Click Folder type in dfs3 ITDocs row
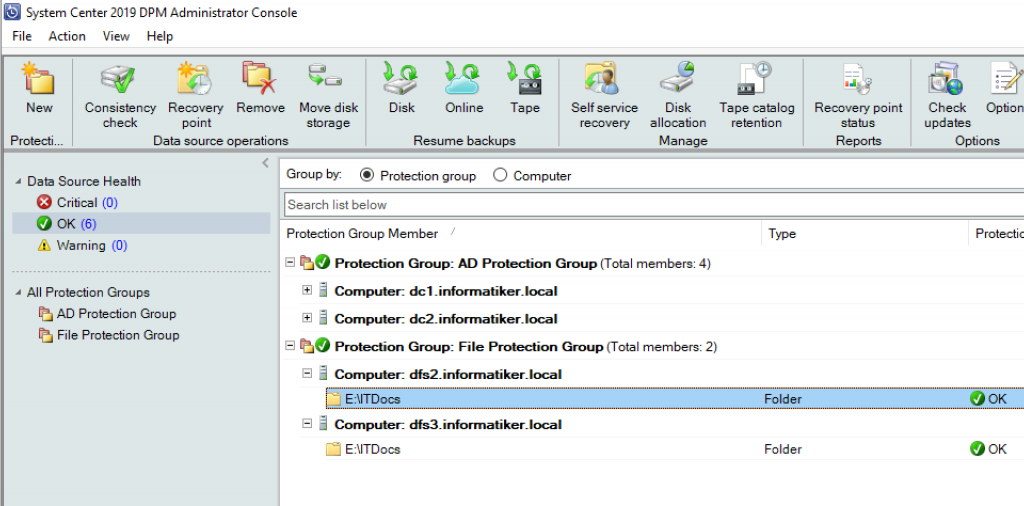This screenshot has height=506, width=1024. pos(782,449)
